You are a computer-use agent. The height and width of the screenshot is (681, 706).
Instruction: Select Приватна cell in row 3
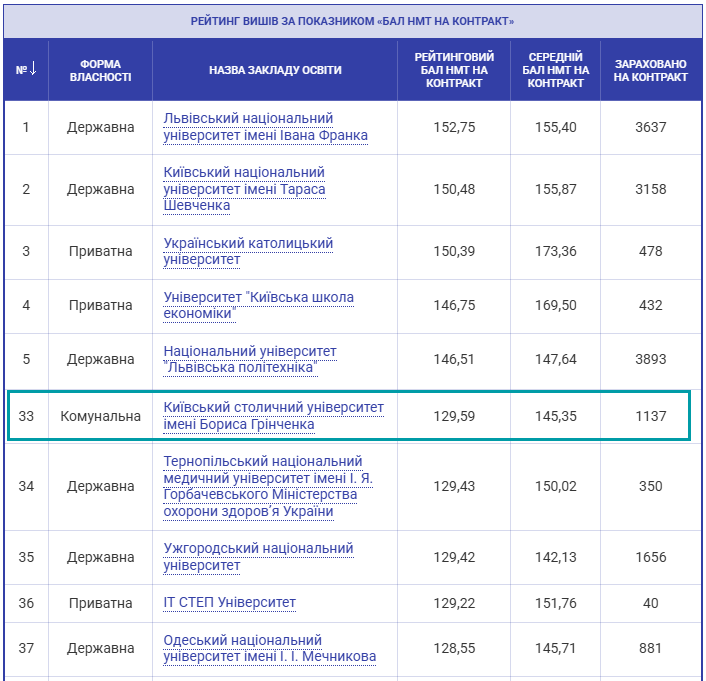[x=100, y=251]
